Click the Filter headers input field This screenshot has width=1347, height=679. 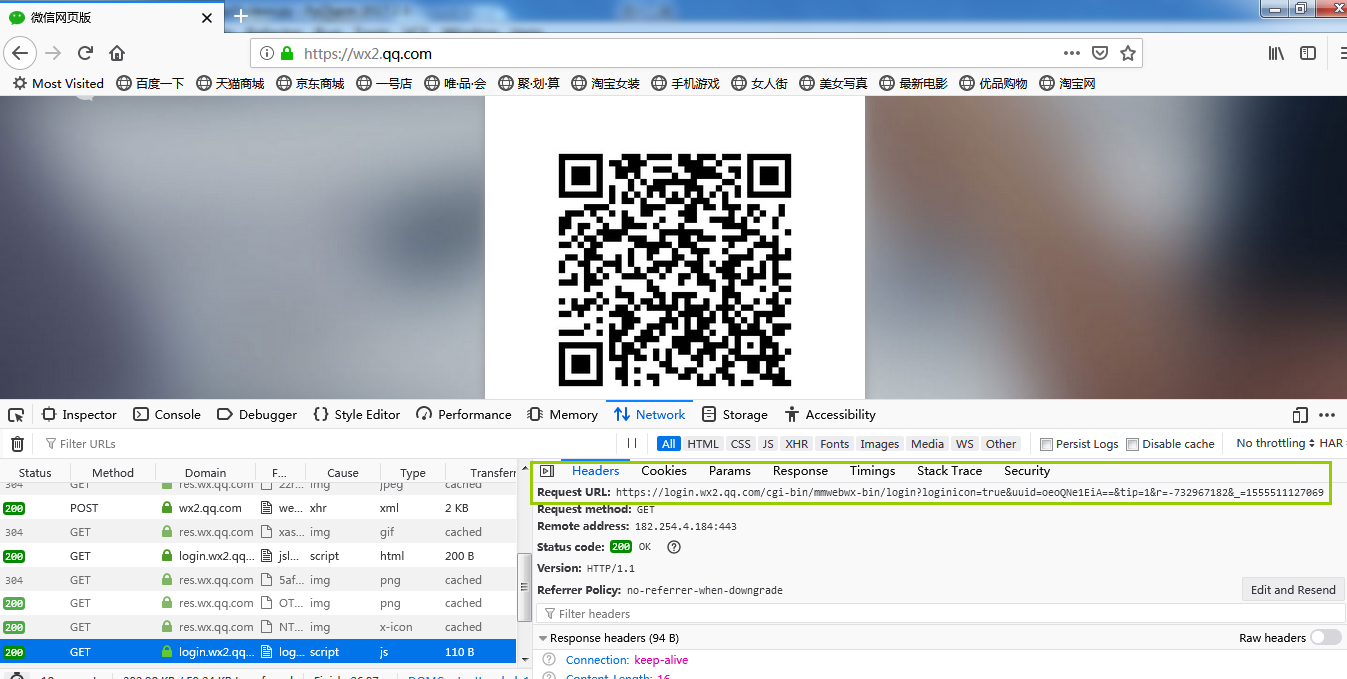(x=940, y=614)
